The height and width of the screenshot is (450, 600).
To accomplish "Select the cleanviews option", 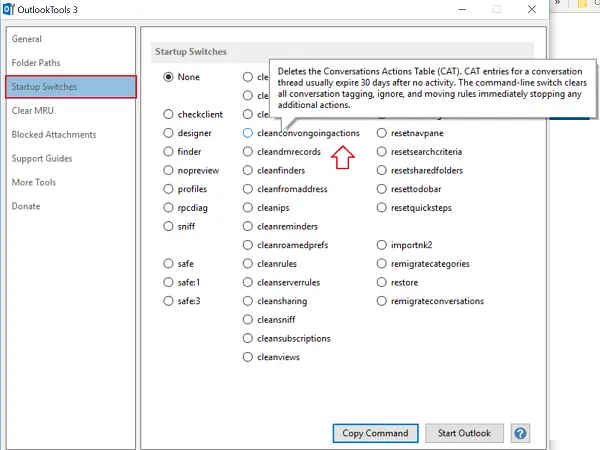I will 248,357.
